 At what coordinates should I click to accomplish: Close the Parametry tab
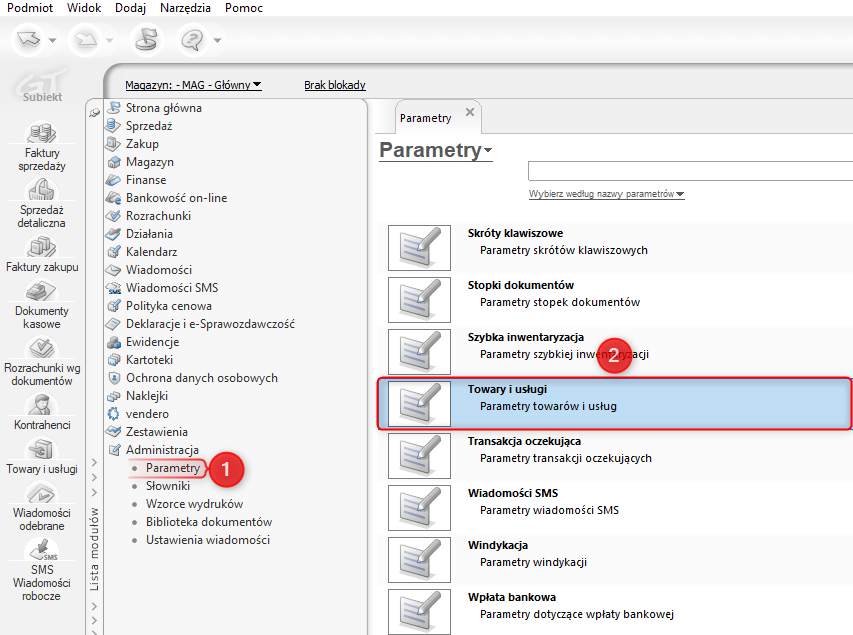tap(470, 112)
